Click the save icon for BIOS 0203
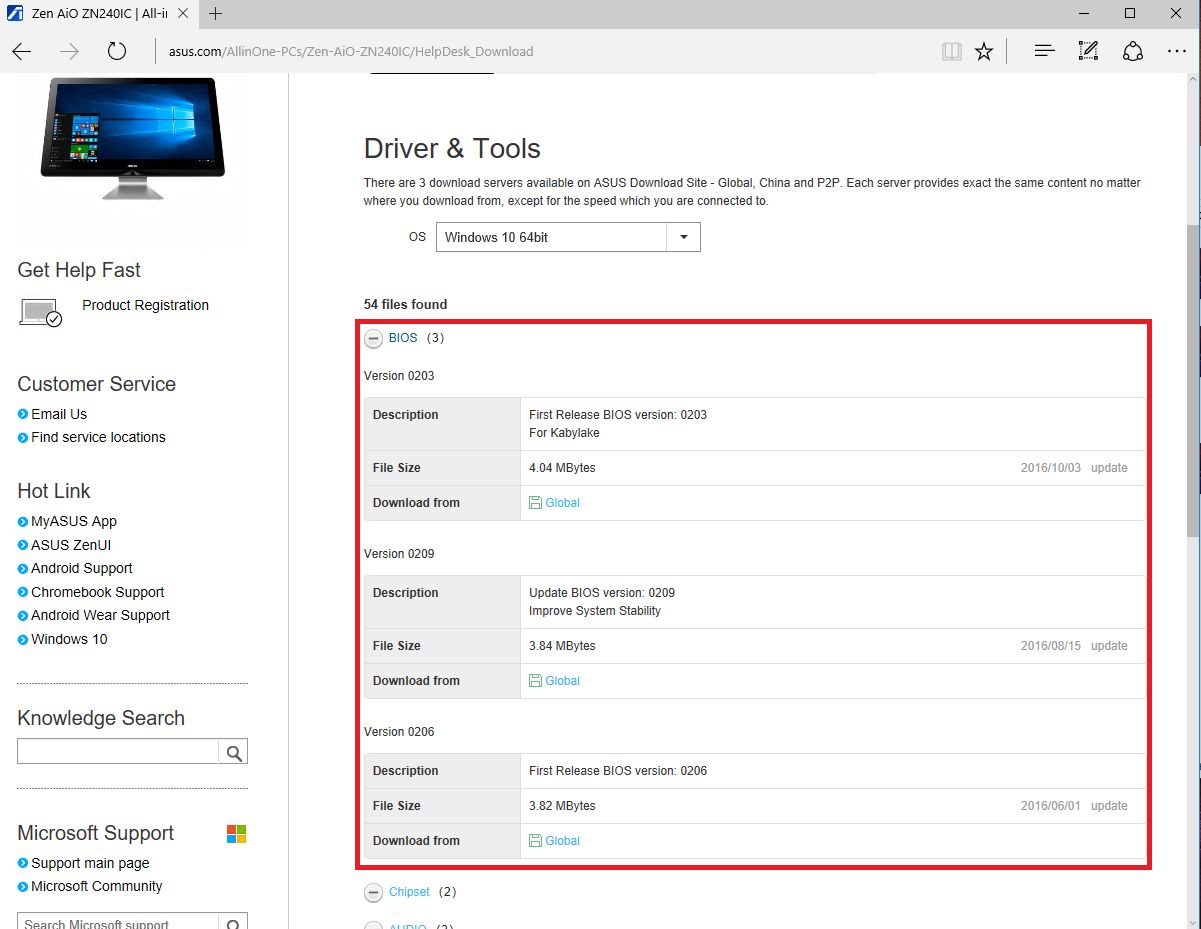This screenshot has width=1201, height=929. pyautogui.click(x=535, y=503)
